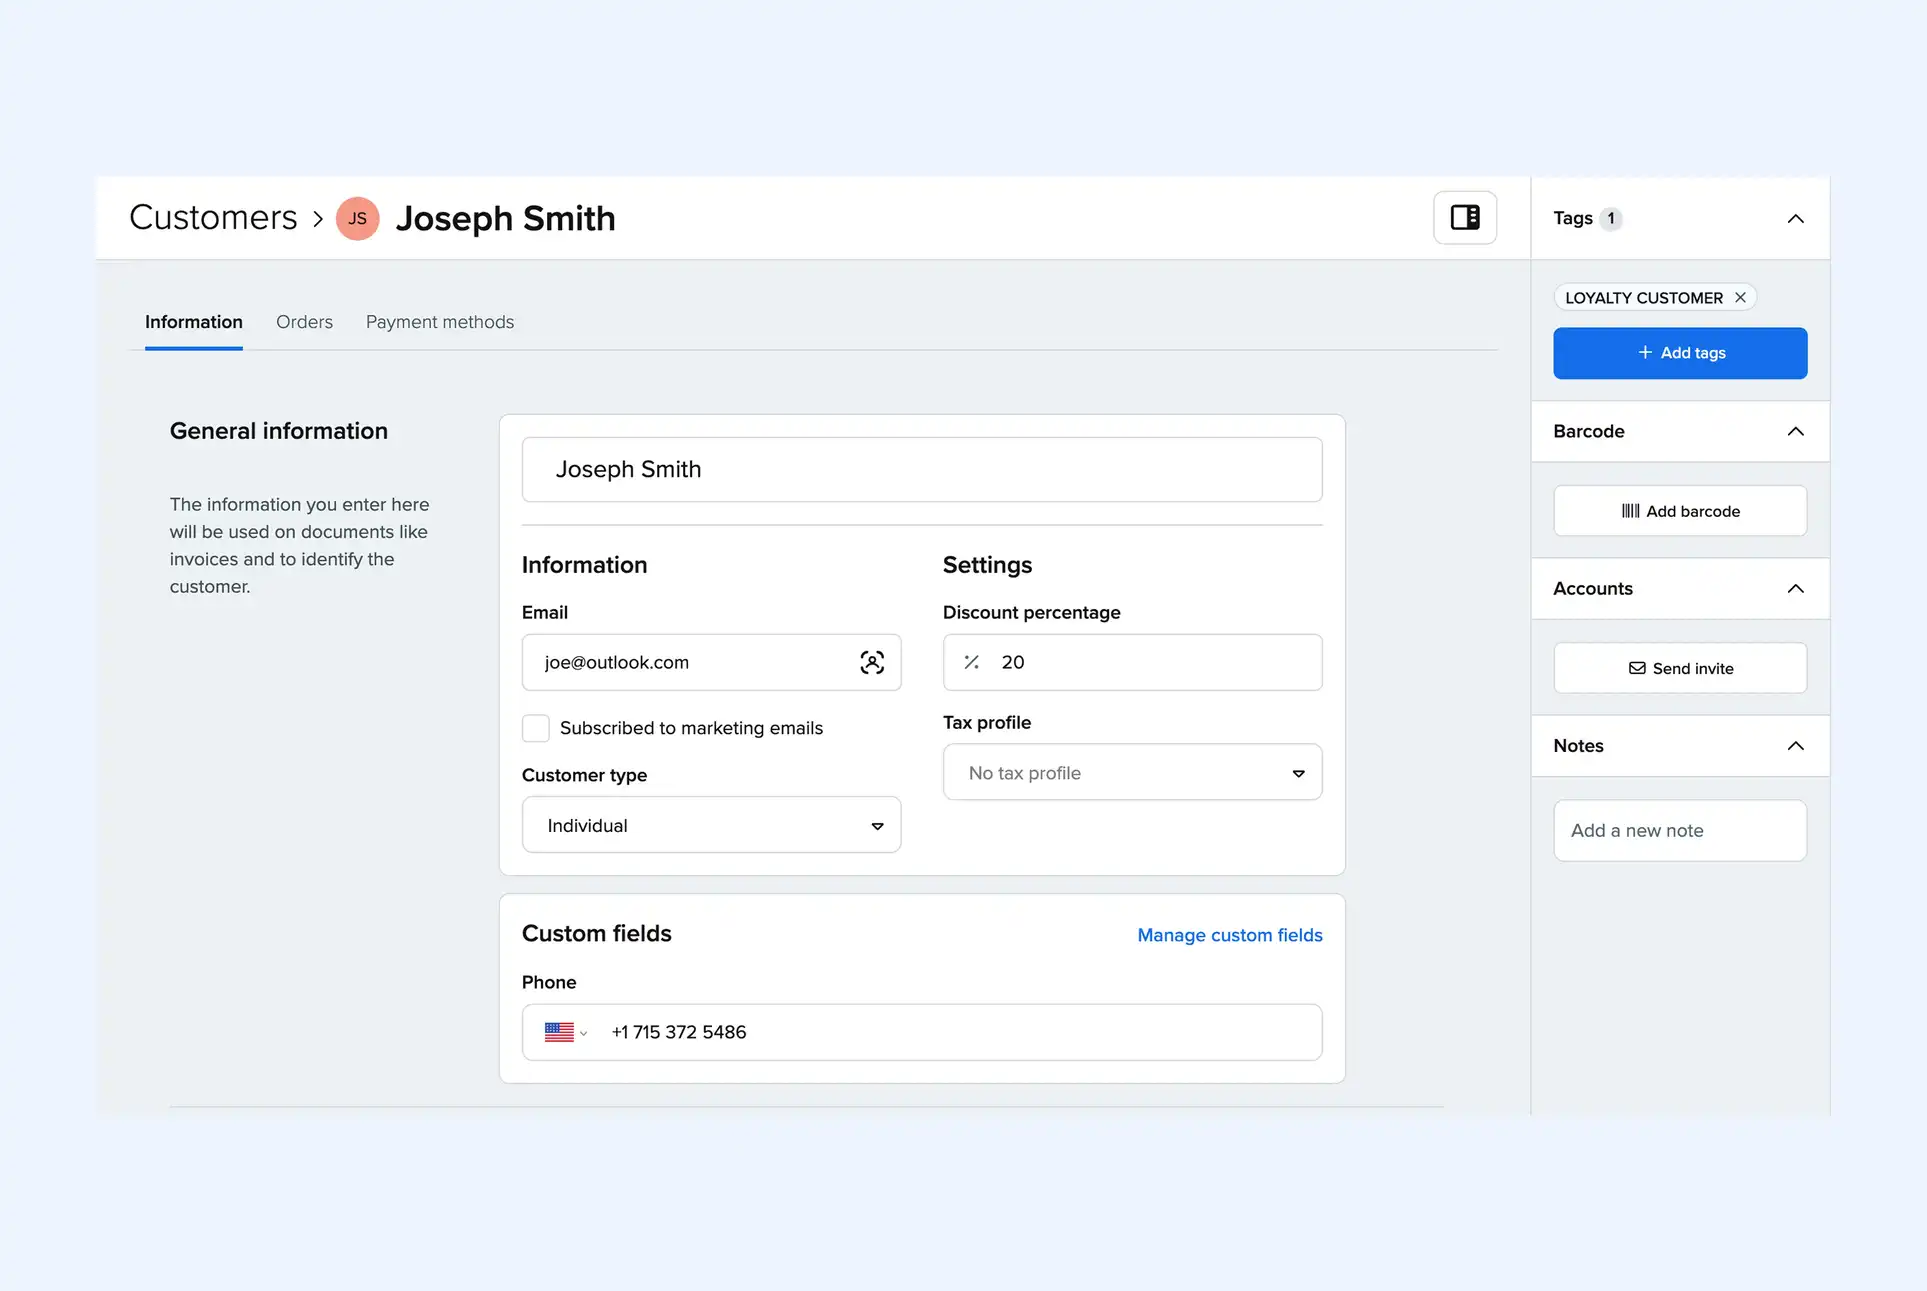The width and height of the screenshot is (1927, 1291).
Task: Click the plus icon on Add tags
Action: pos(1643,353)
